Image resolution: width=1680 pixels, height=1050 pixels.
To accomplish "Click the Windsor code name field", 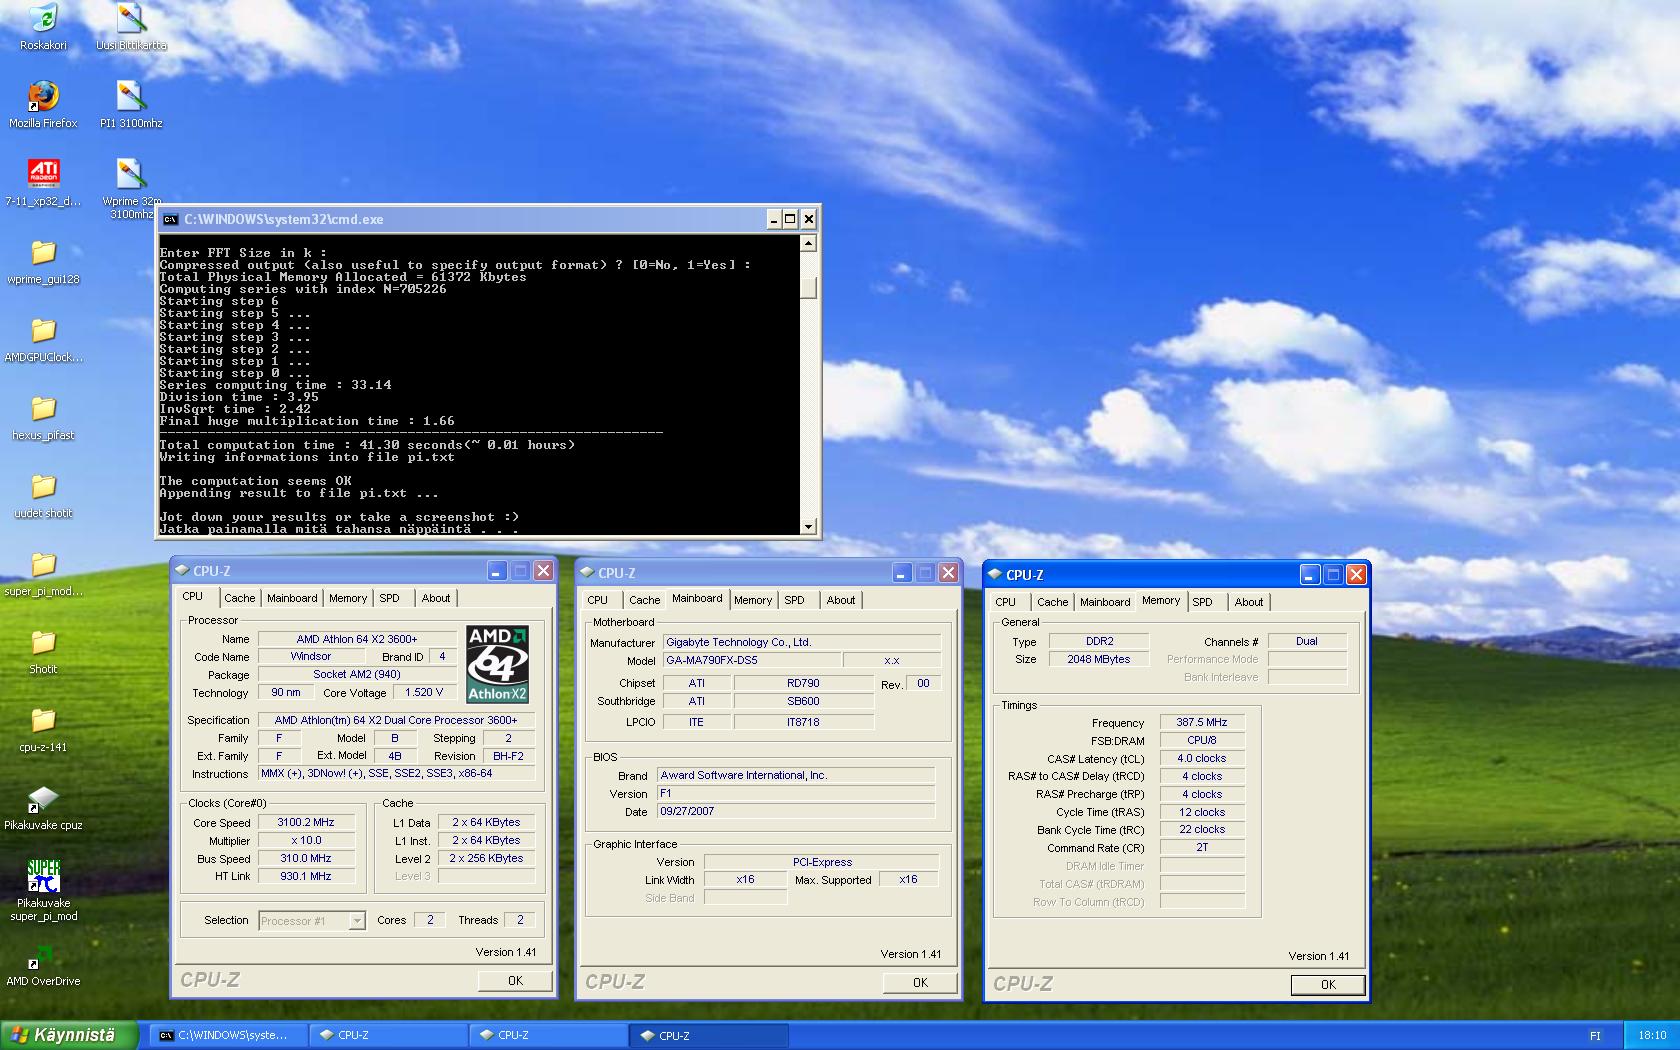I will [311, 656].
